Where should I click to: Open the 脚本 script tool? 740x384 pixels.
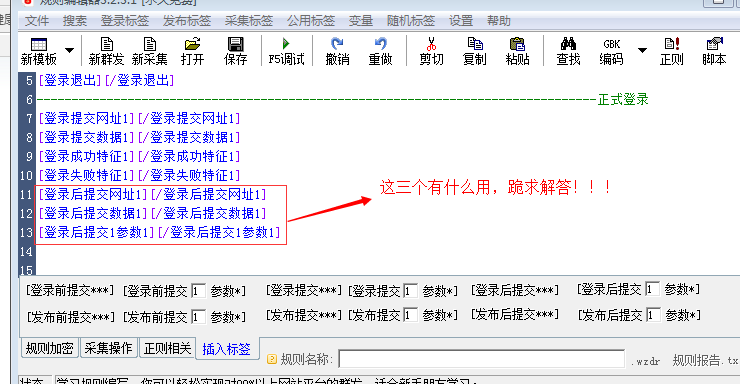(x=714, y=51)
